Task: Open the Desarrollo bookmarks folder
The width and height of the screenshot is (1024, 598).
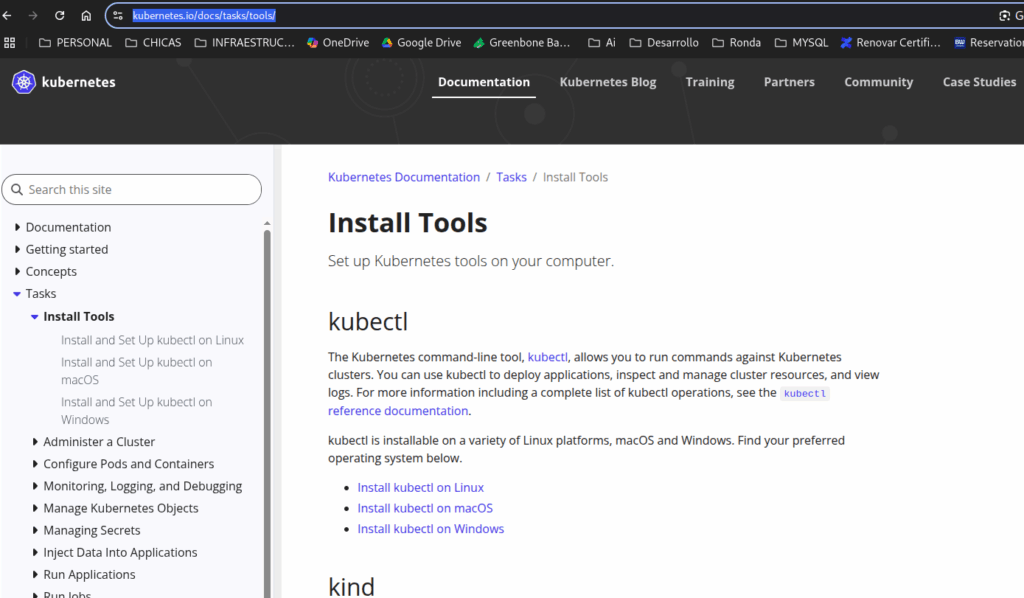Action: click(x=664, y=42)
